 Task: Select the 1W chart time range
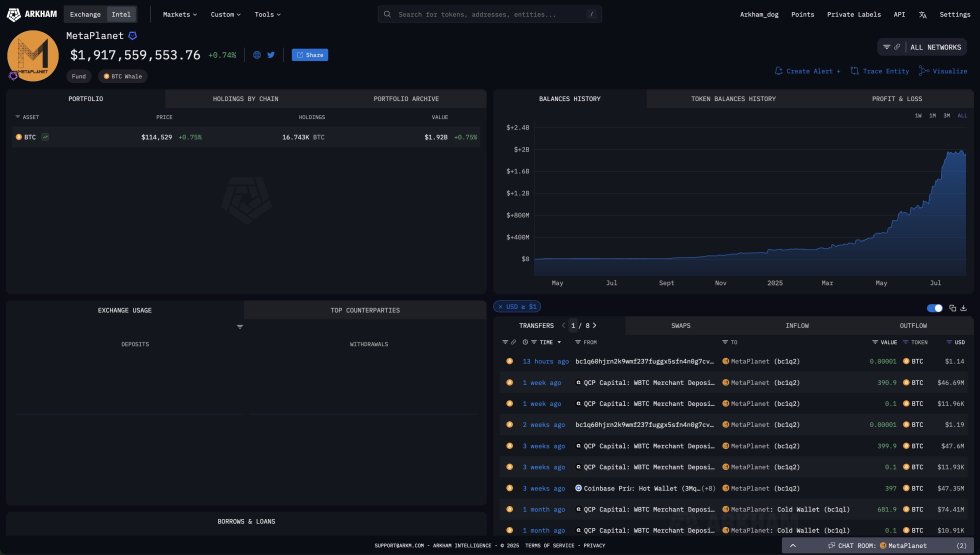918,116
